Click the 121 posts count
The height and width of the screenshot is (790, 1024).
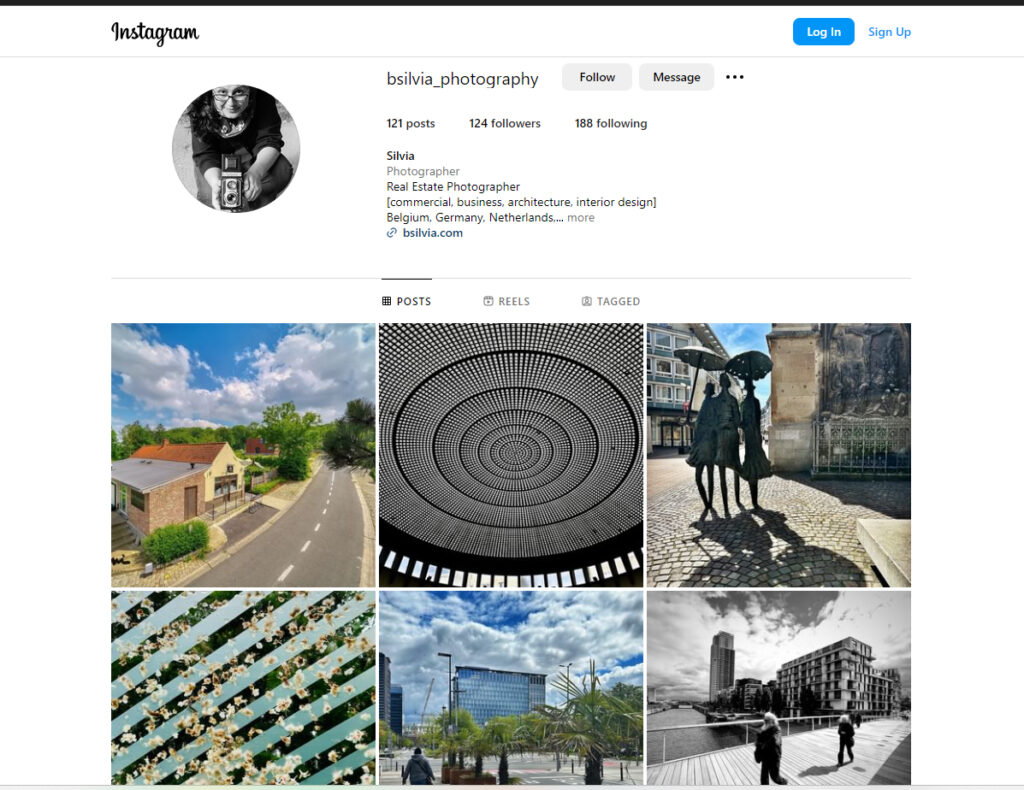pos(411,123)
